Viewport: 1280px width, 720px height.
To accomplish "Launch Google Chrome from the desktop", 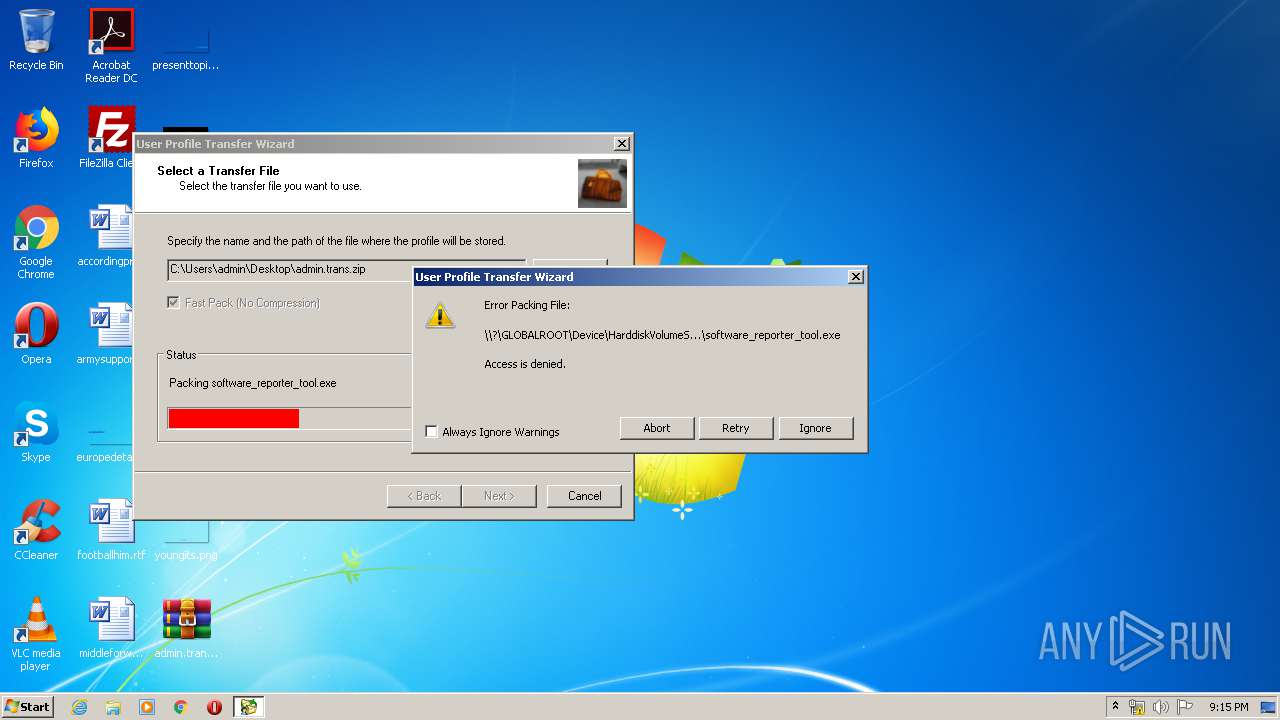I will tap(36, 242).
